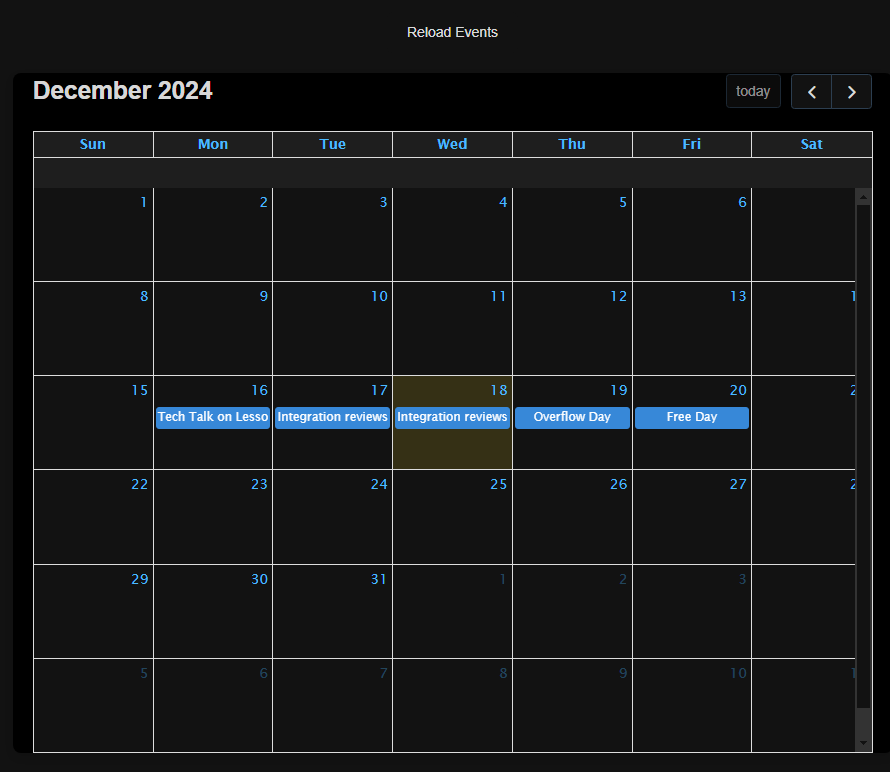The height and width of the screenshot is (772, 890).
Task: Select the Sun column header
Action: 93,144
